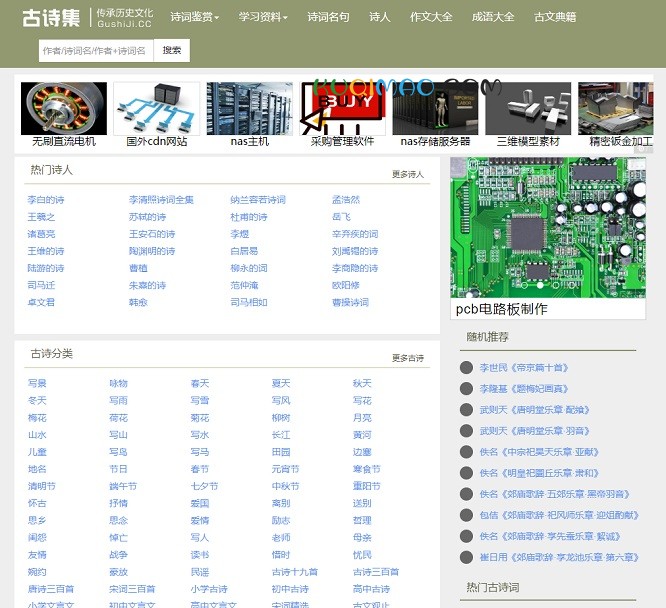Open 曹操诗词 link
The height and width of the screenshot is (608, 666).
(350, 302)
